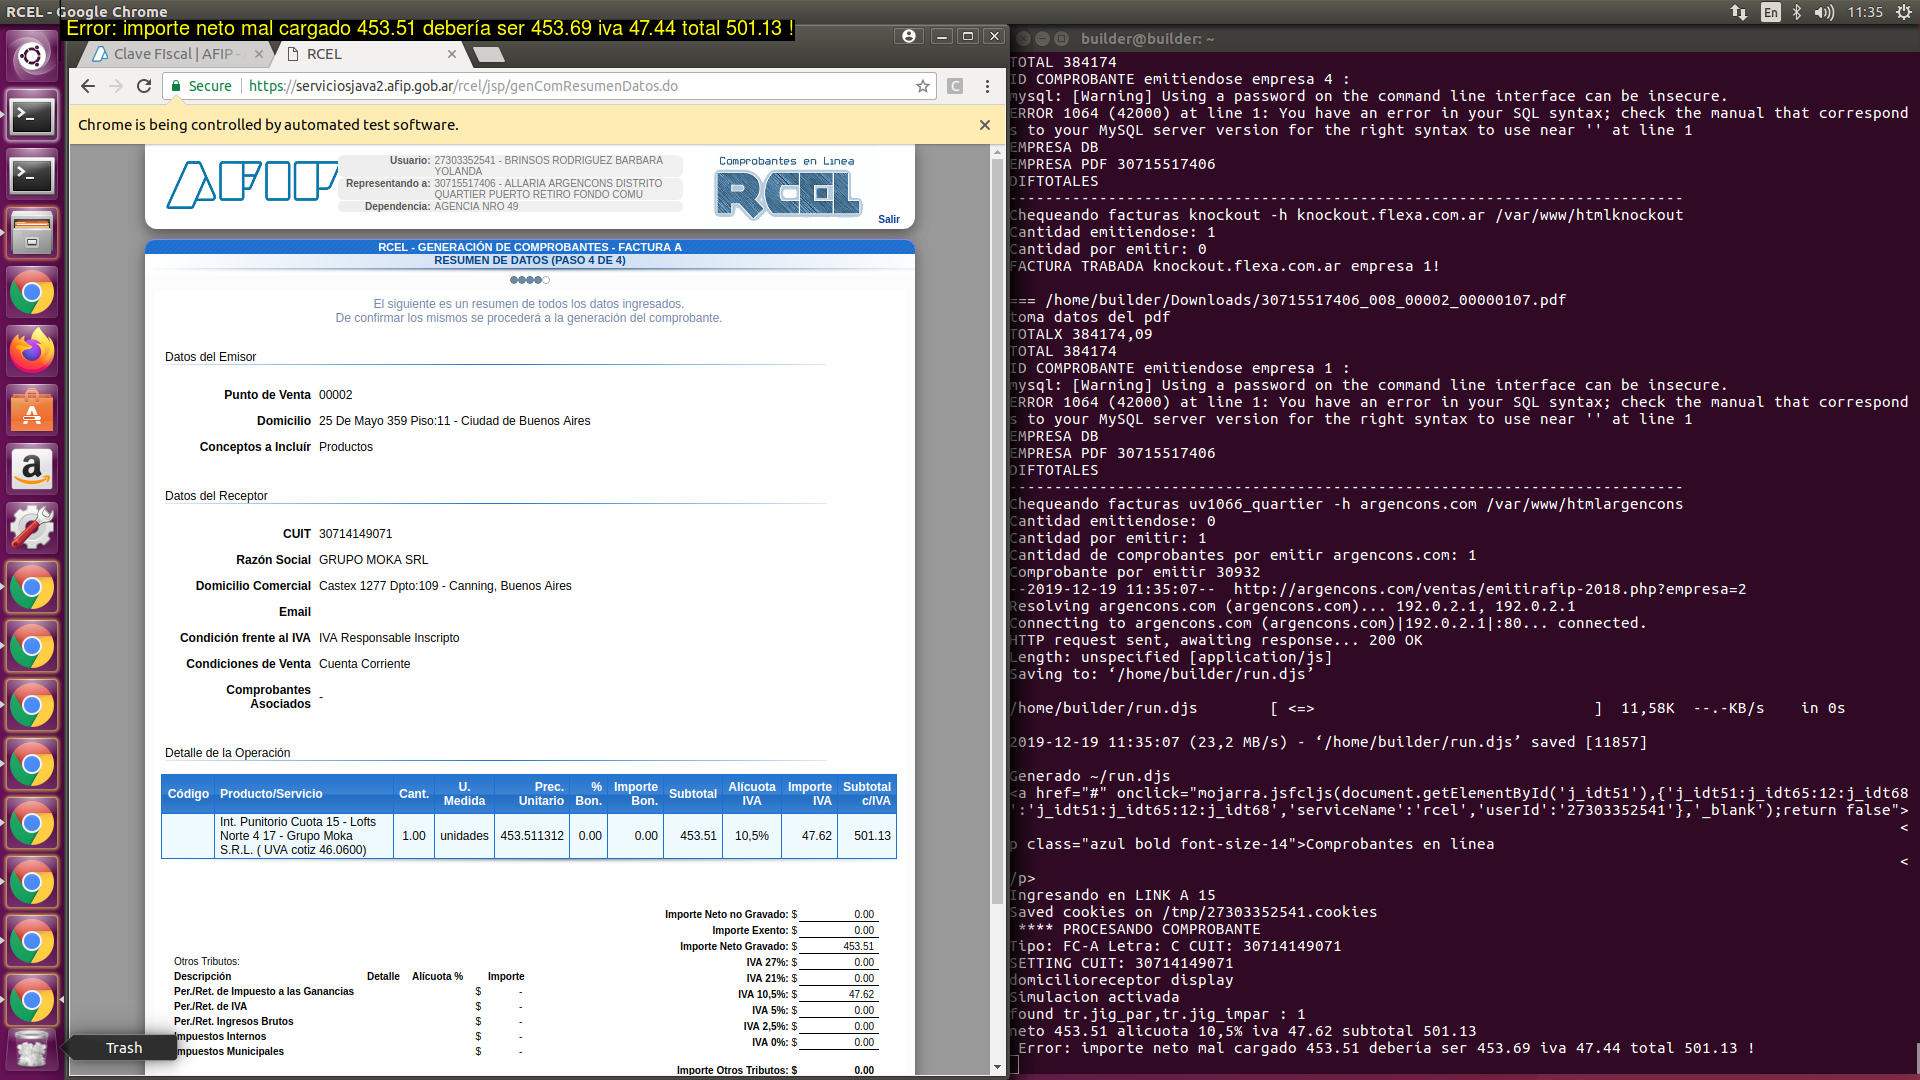Click Domicilio Comercial Castex 1277 text
This screenshot has width=1920, height=1080.
point(445,586)
